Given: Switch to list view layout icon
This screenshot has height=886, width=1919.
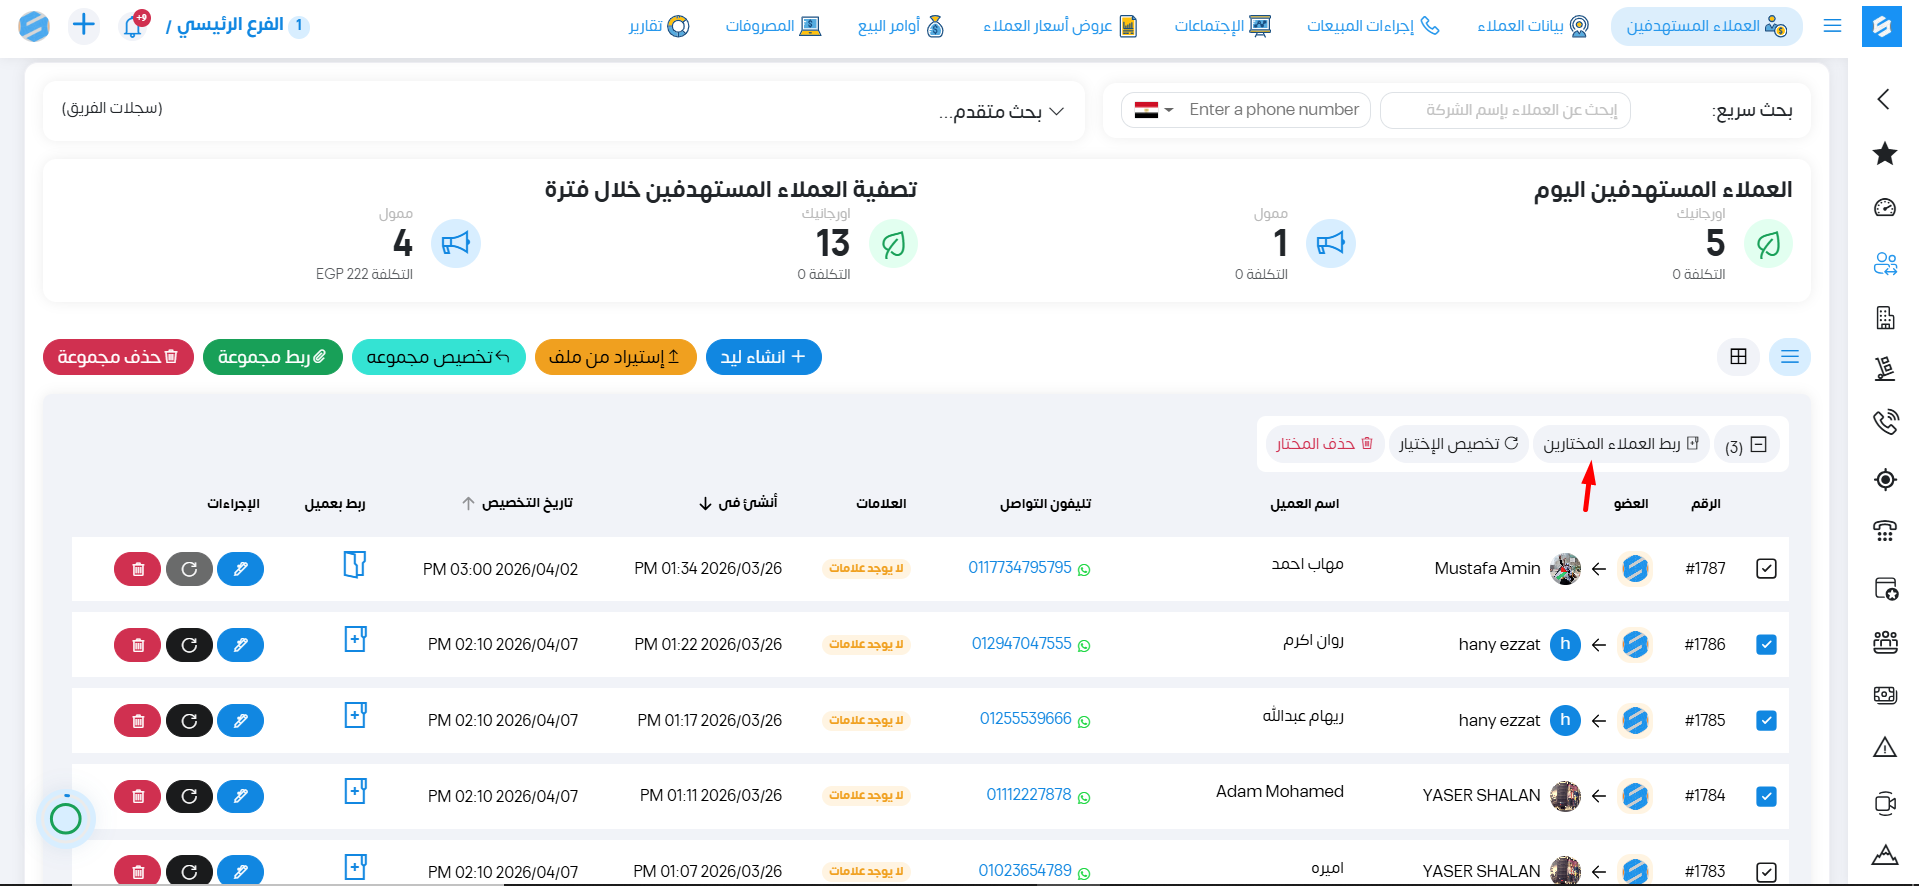Looking at the screenshot, I should tap(1789, 357).
